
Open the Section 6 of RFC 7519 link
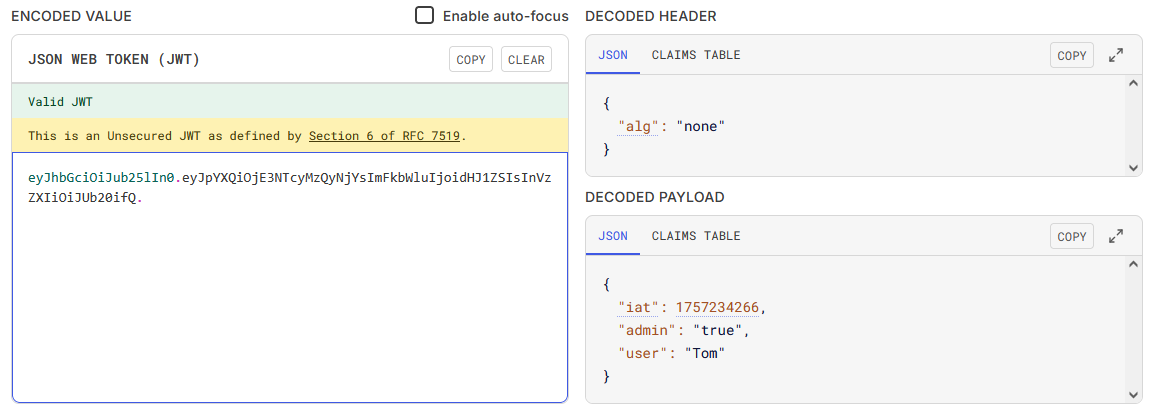coord(386,136)
